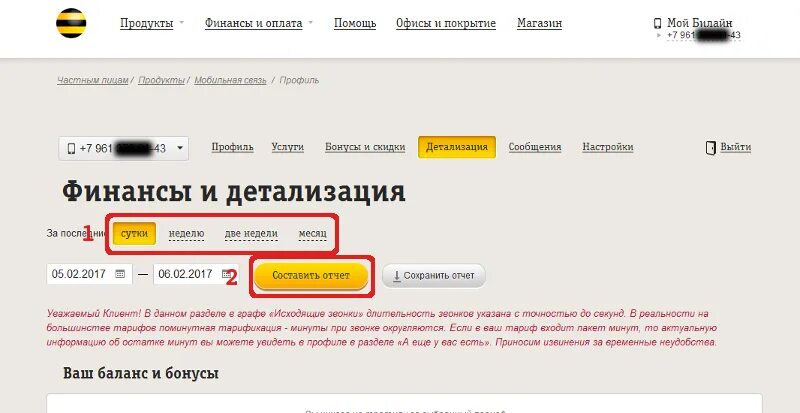
Task: Expand the Финансы и оплата menu
Action: coord(259,23)
